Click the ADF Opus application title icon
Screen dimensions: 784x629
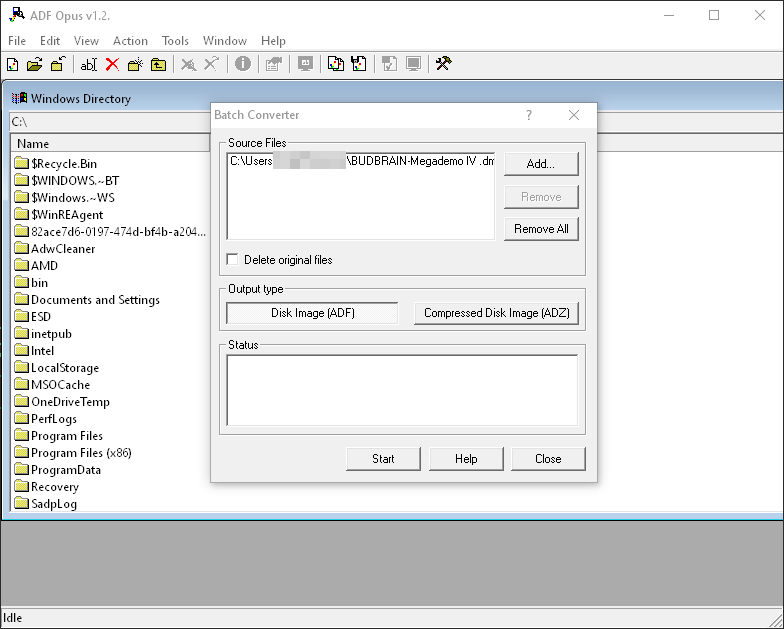pyautogui.click(x=16, y=14)
